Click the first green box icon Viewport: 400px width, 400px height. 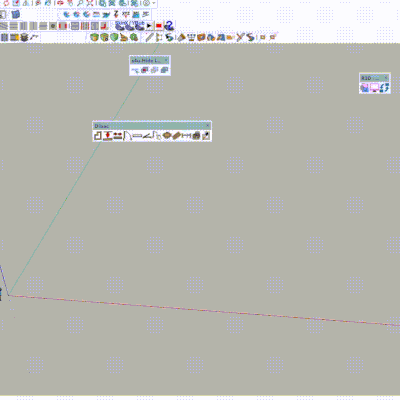tap(94, 37)
